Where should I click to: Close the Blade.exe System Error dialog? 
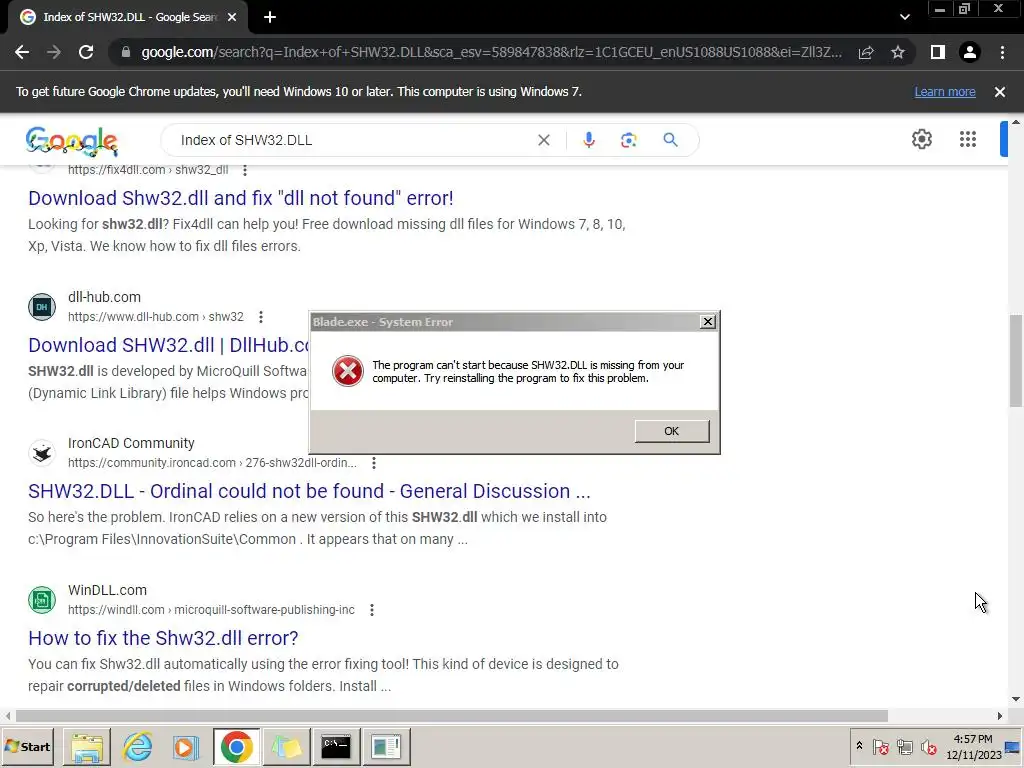click(707, 321)
